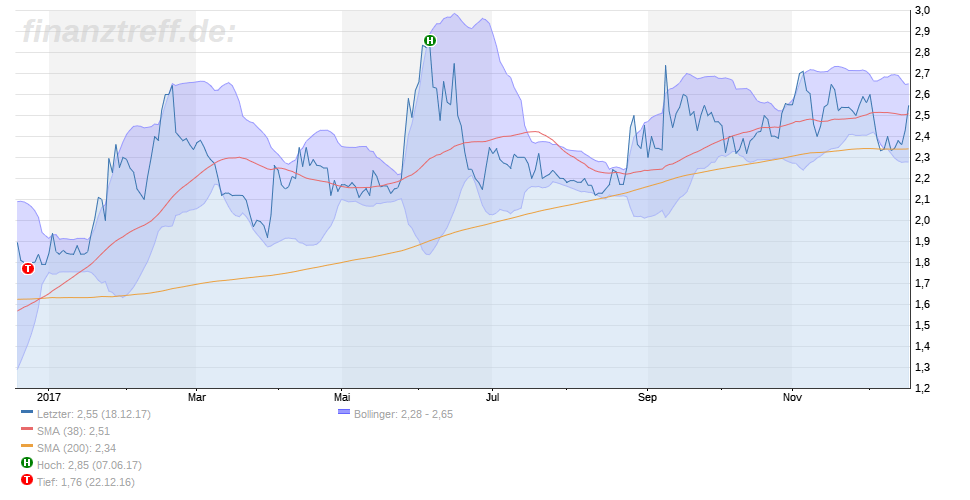The image size is (970, 500).
Task: Click the green H icon in legend
Action: click(x=27, y=464)
